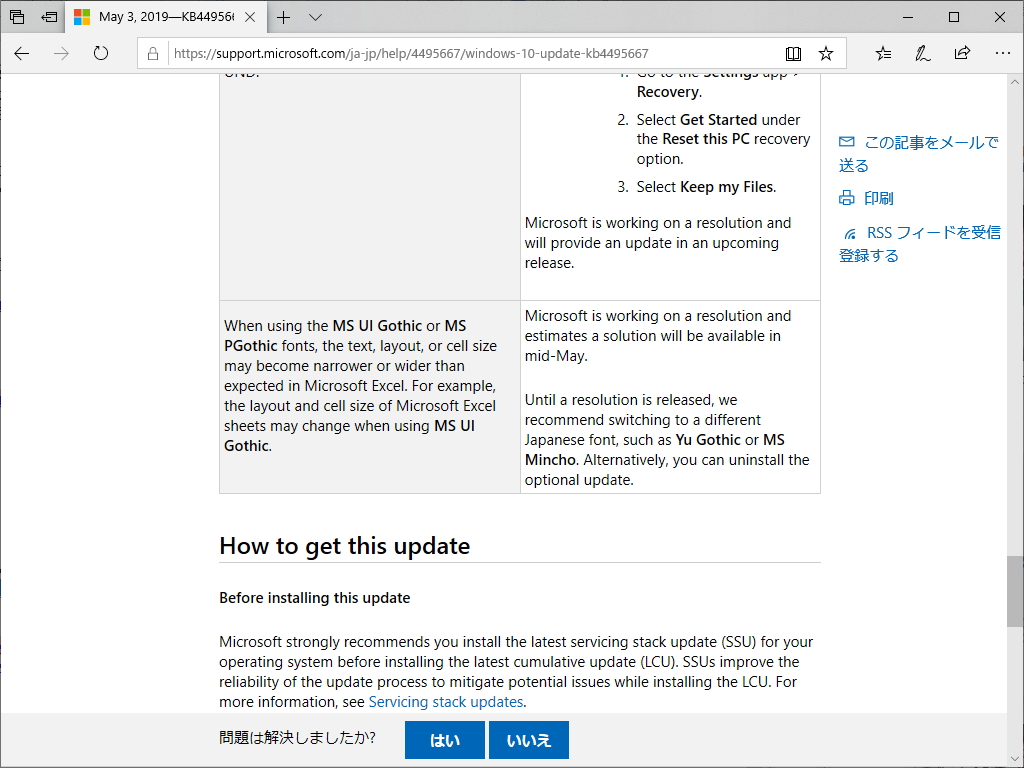
Task: Click the いいえ button
Action: (529, 740)
